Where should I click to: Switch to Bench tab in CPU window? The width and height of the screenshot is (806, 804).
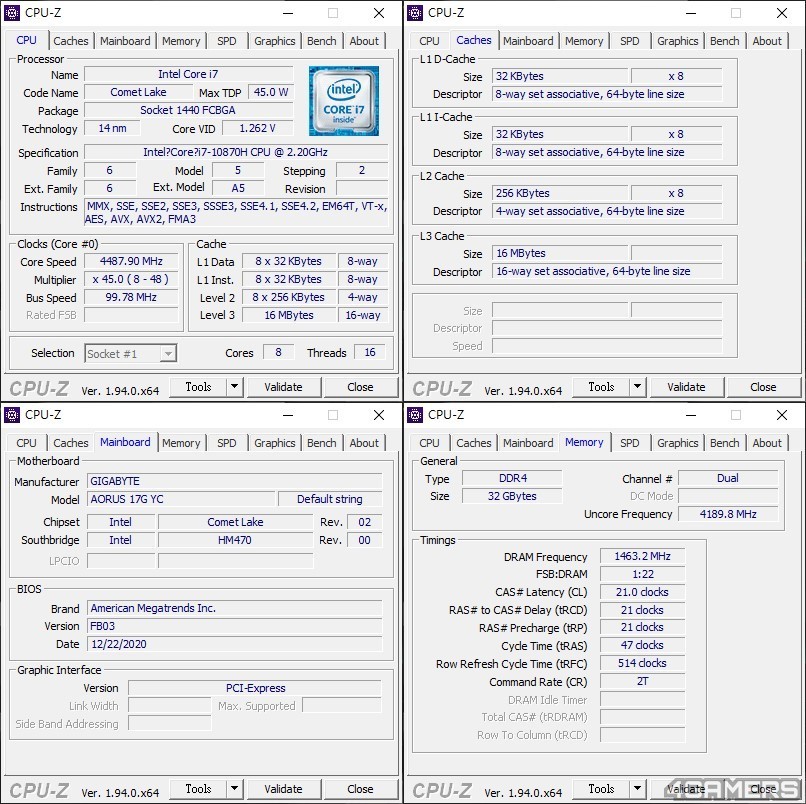tap(322, 41)
